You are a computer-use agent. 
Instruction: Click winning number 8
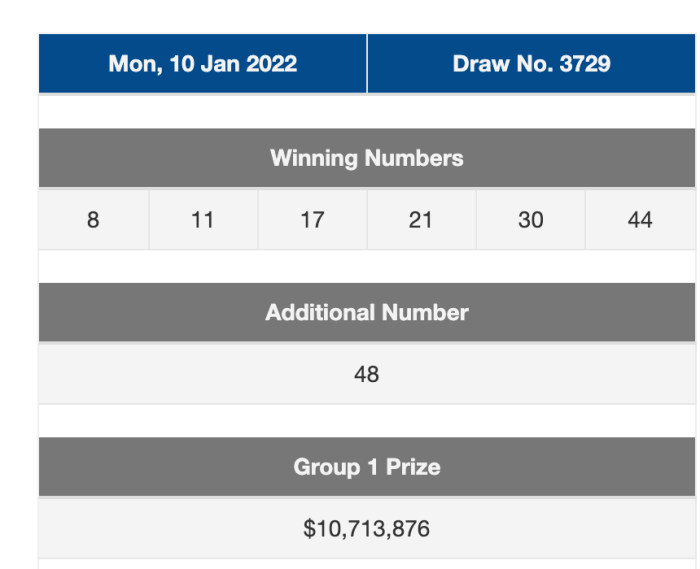[x=93, y=220]
